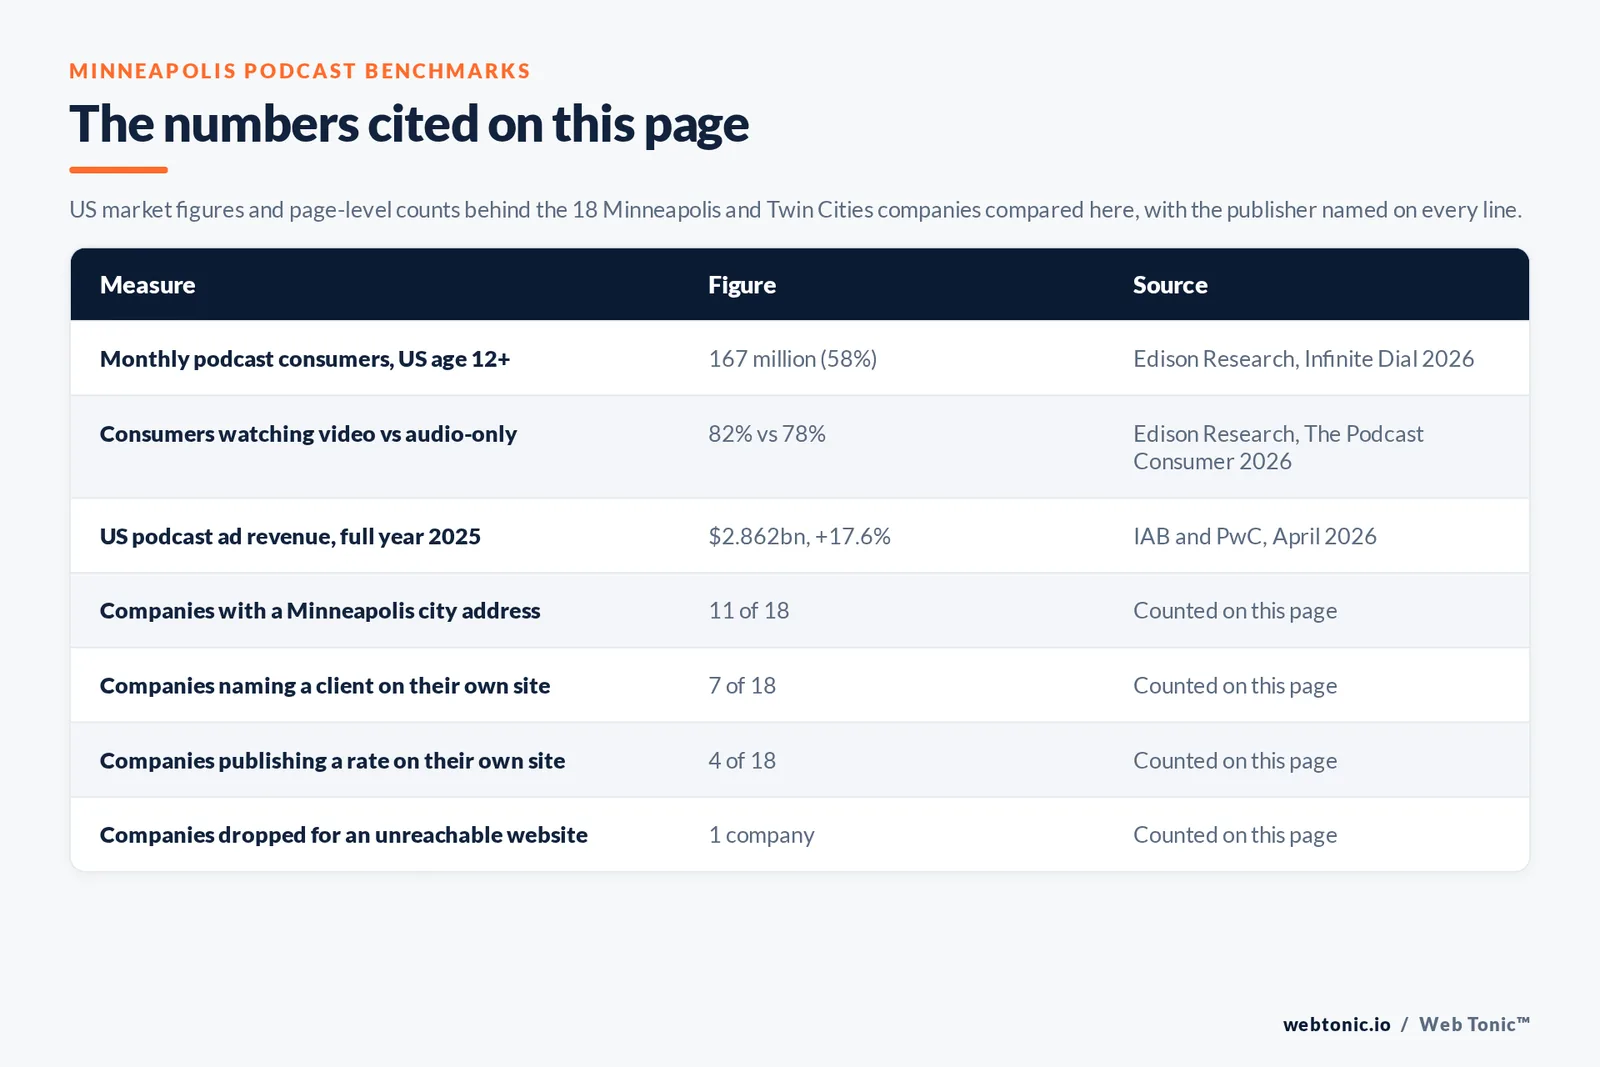Click the $2.862bn, +17.6% figure

pos(799,537)
